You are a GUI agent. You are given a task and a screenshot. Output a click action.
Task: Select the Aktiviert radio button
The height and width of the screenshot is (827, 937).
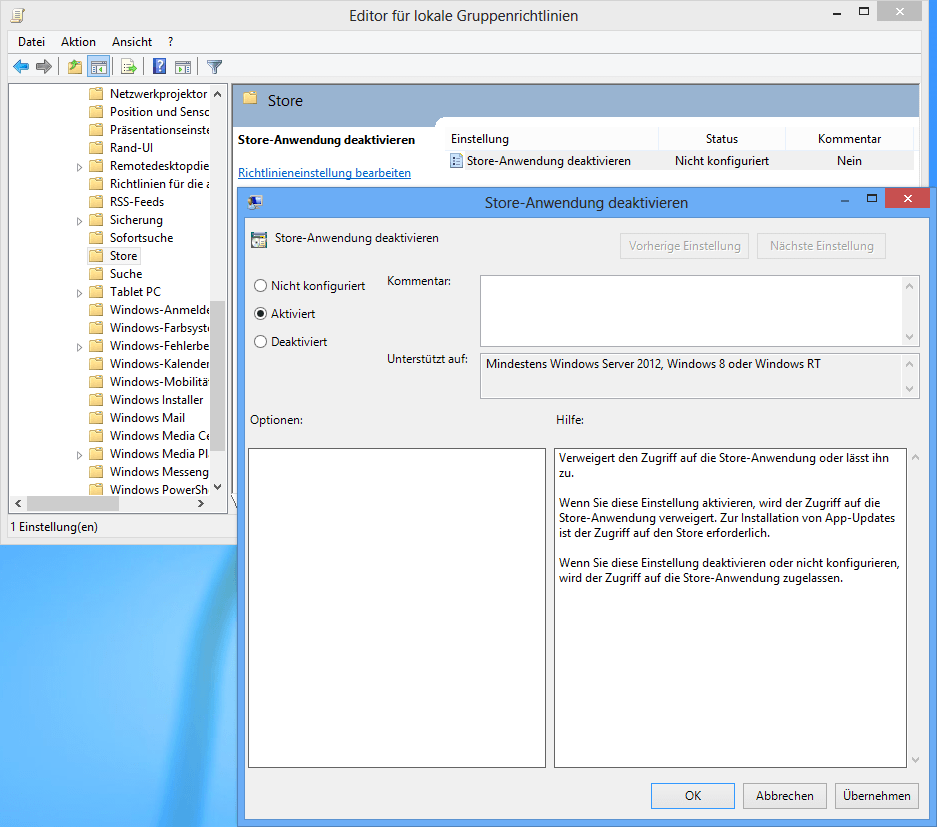click(x=260, y=314)
